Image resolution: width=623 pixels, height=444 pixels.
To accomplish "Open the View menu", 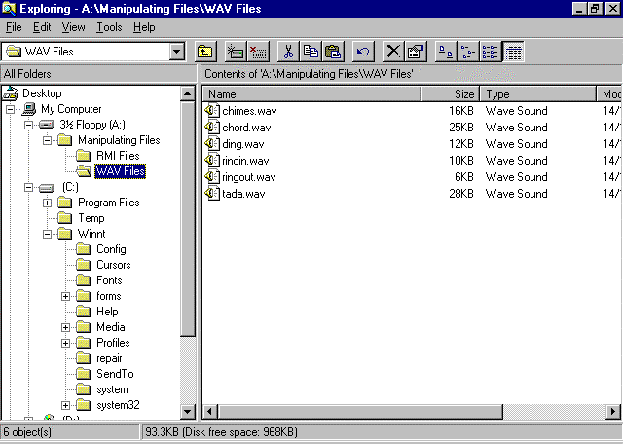I will 73,27.
